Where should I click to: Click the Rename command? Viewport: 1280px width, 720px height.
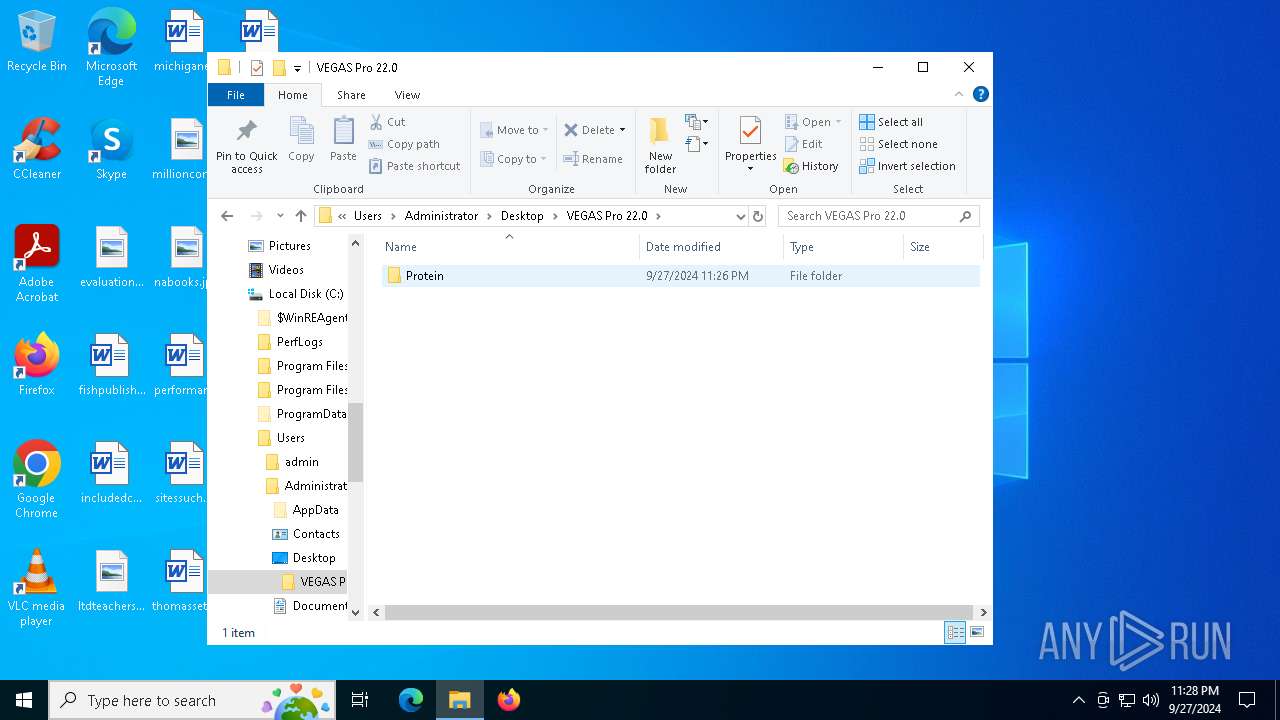tap(593, 158)
